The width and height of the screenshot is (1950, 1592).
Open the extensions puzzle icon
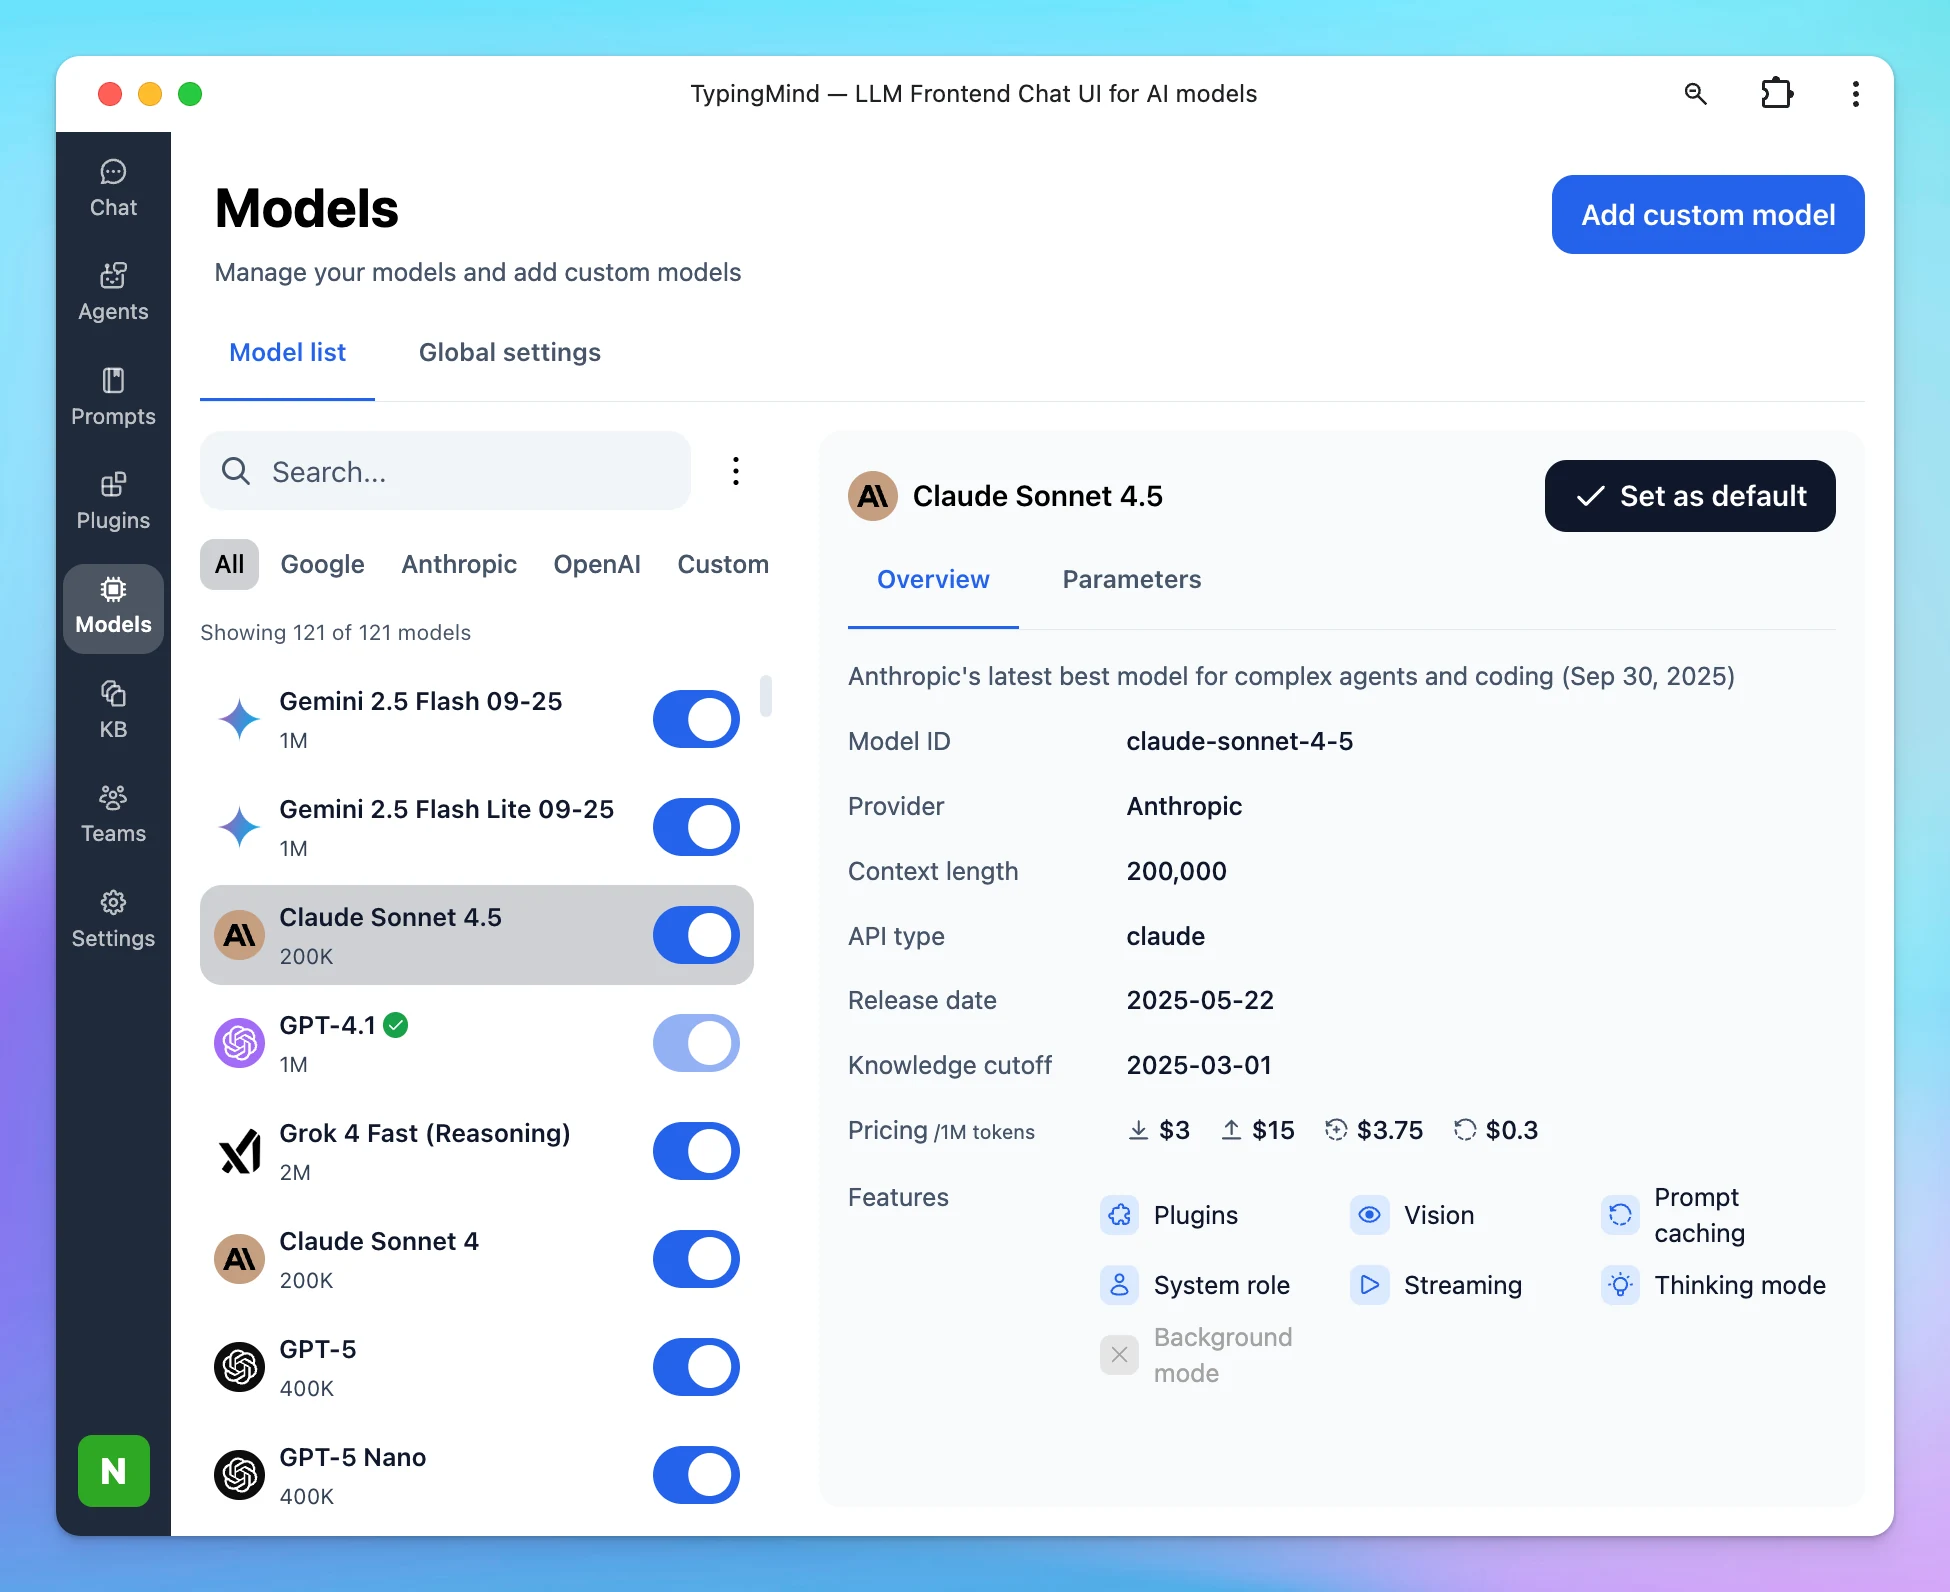point(1777,94)
